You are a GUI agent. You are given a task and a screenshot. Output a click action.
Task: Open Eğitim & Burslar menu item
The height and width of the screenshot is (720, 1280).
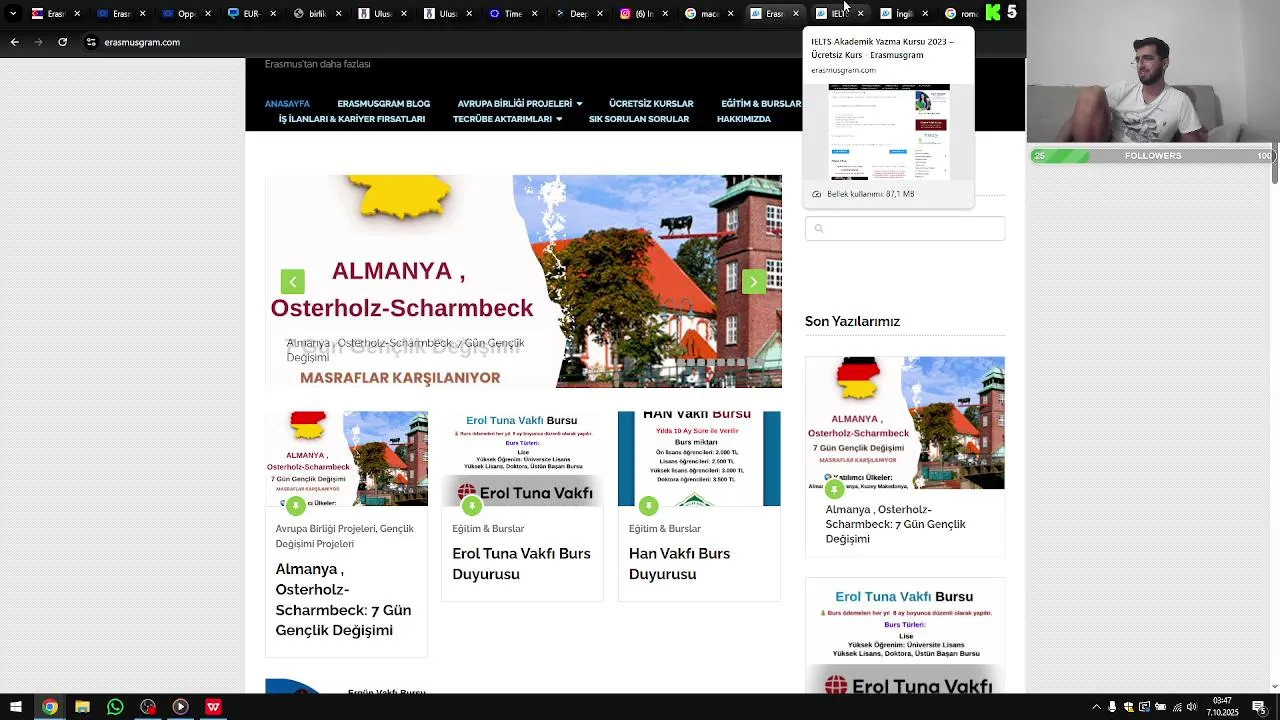click(x=761, y=103)
